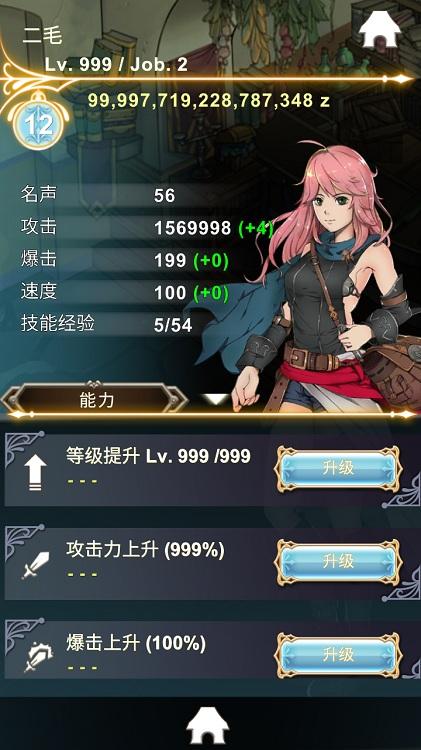
Task: Click 升级 button for 攻击力上升
Action: [338, 562]
